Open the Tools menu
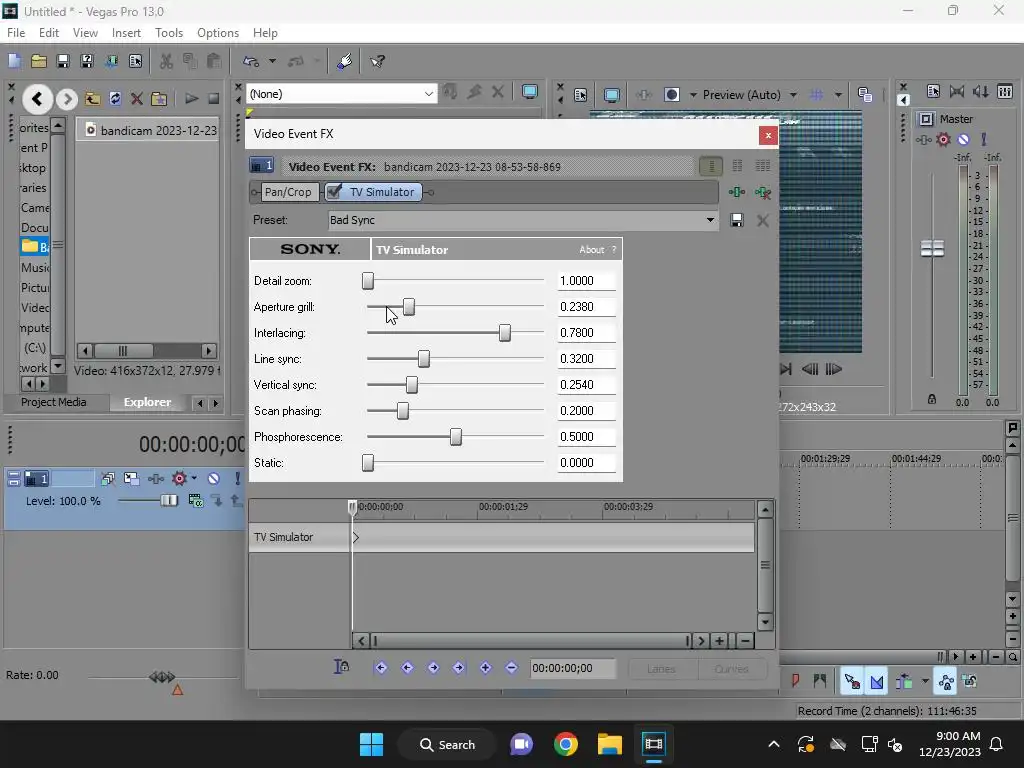This screenshot has width=1024, height=768. pos(168,33)
